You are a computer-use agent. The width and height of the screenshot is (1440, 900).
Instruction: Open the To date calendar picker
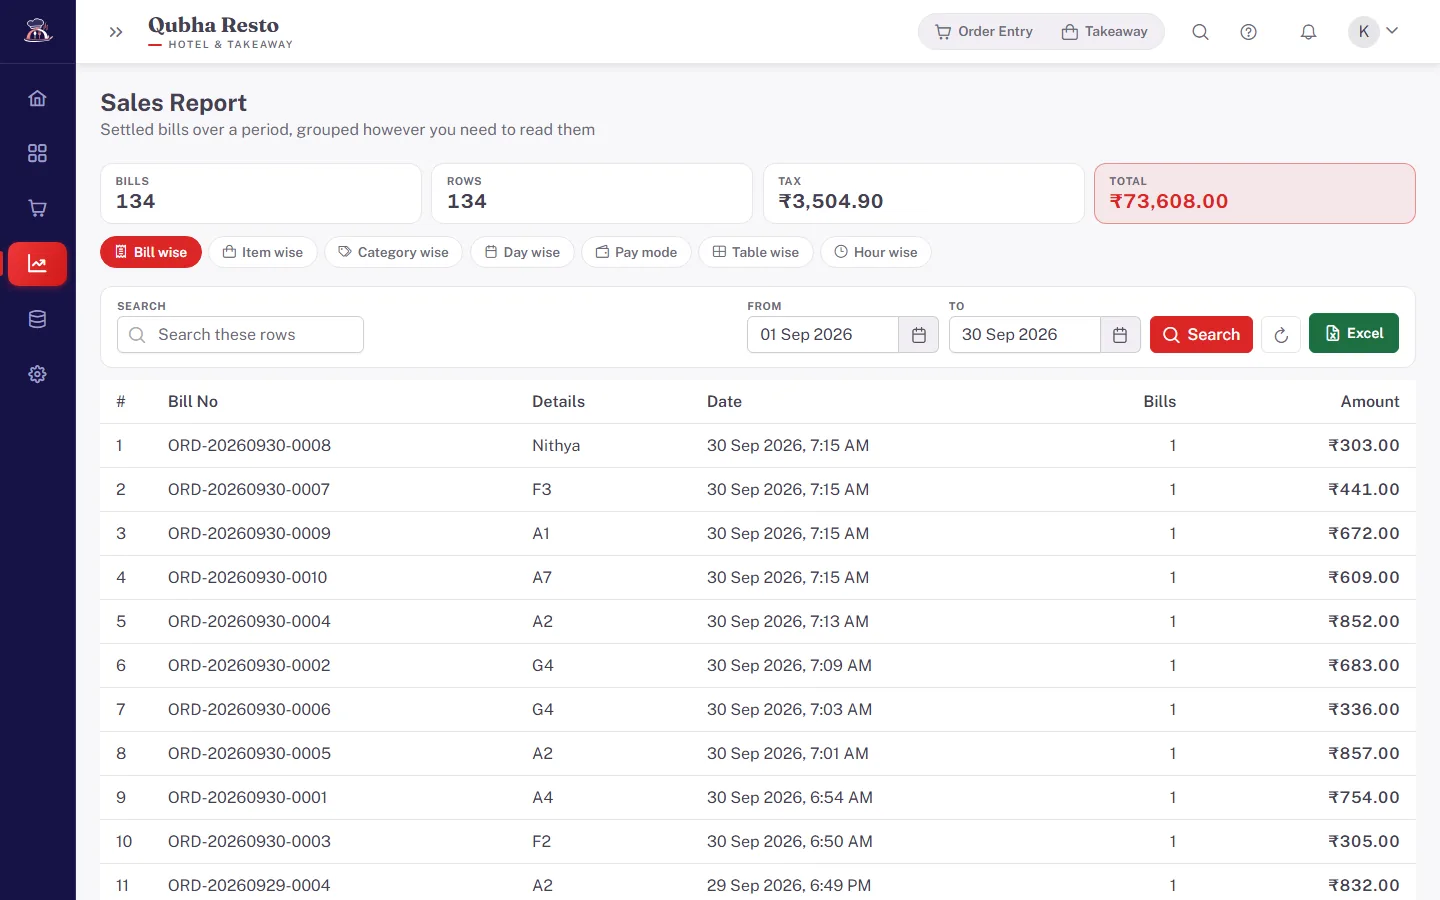(1120, 335)
